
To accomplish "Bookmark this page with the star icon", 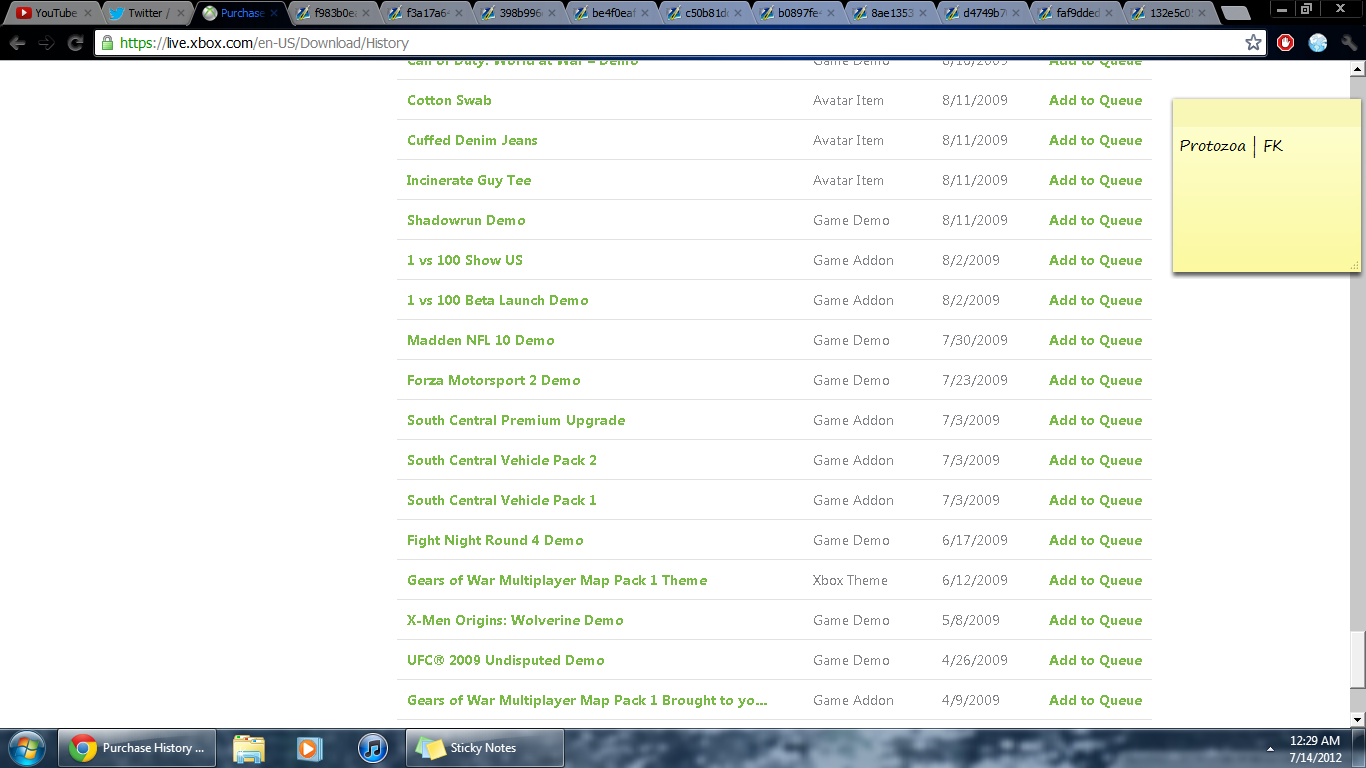I will click(x=1253, y=43).
